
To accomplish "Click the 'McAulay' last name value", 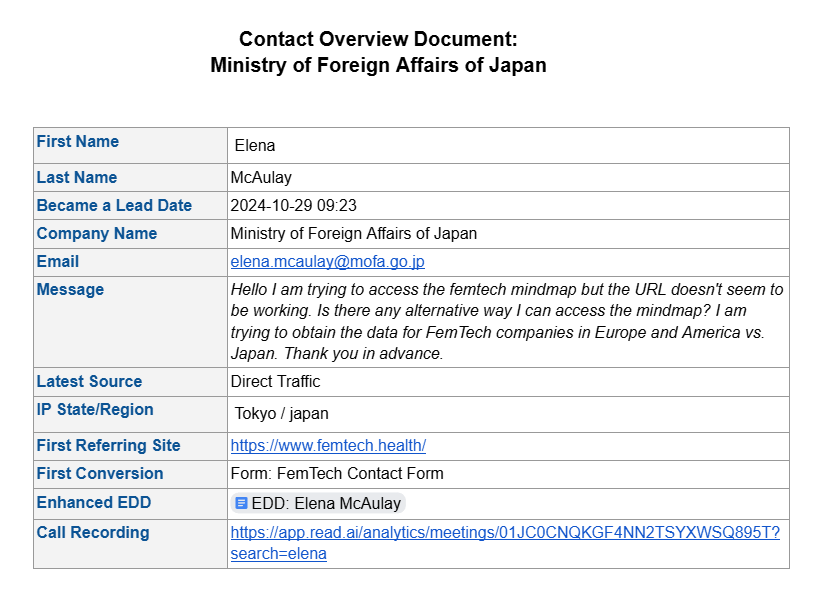I will click(261, 178).
